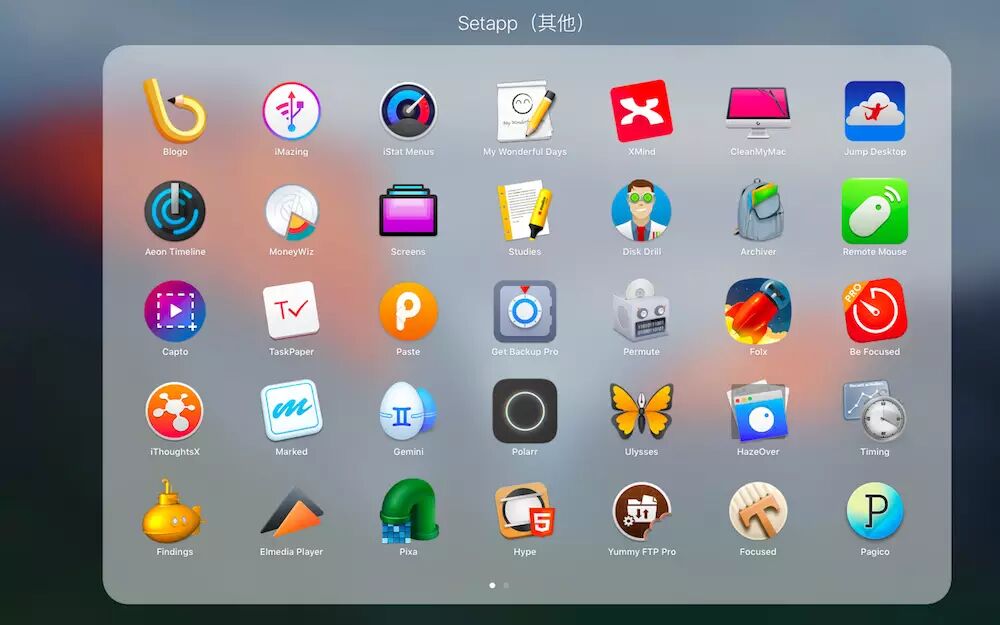
Task: Click the Setapp folder title
Action: click(x=522, y=24)
